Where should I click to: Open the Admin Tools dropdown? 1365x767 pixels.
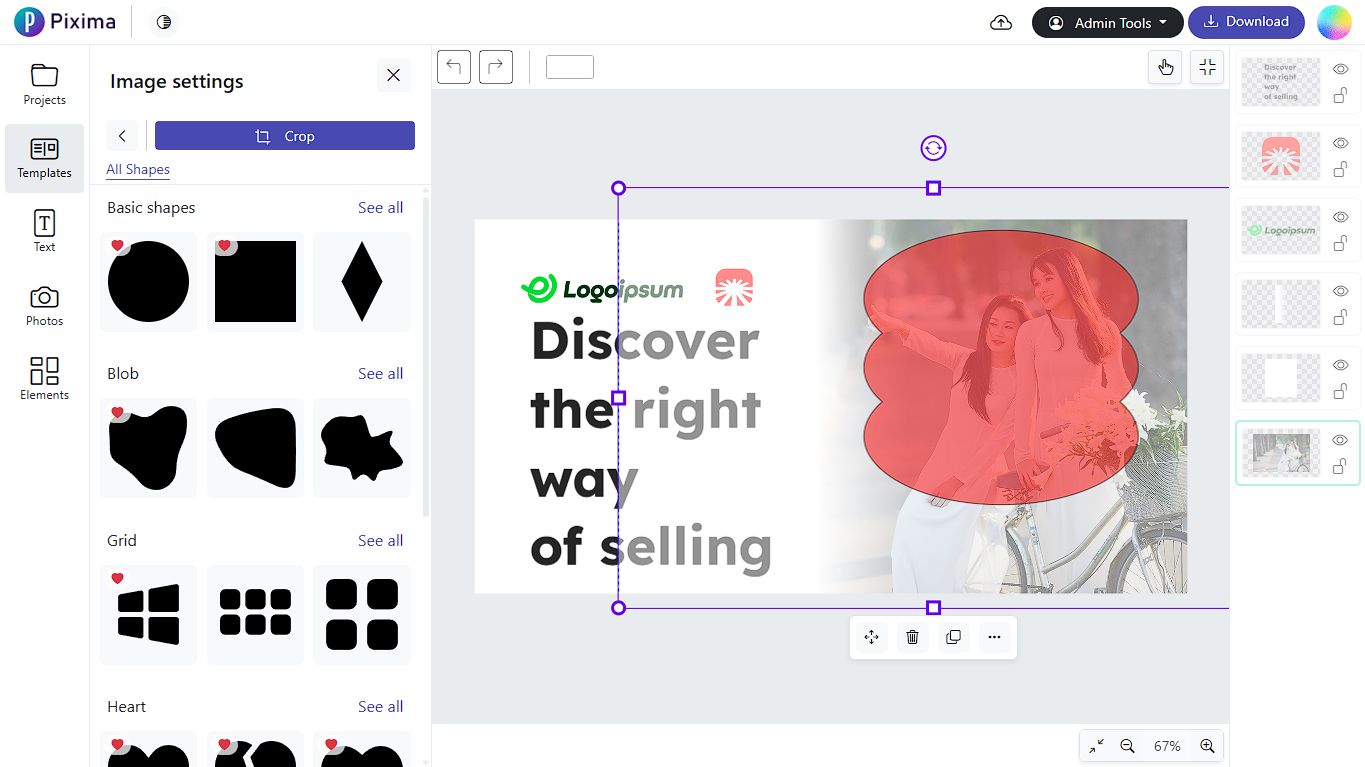[x=1107, y=23]
